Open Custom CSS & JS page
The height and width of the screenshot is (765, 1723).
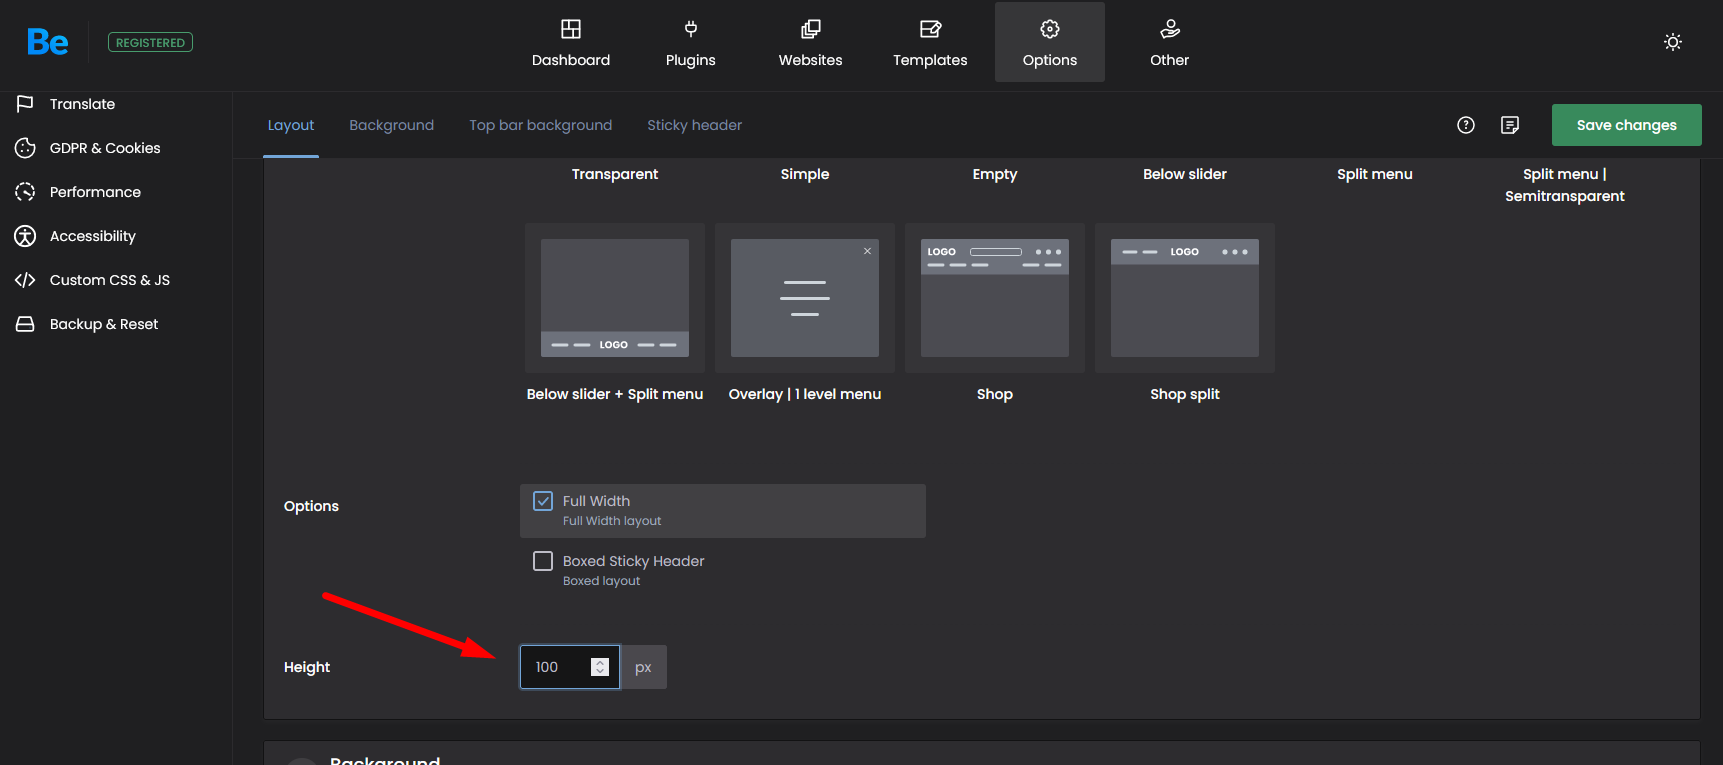tap(110, 280)
